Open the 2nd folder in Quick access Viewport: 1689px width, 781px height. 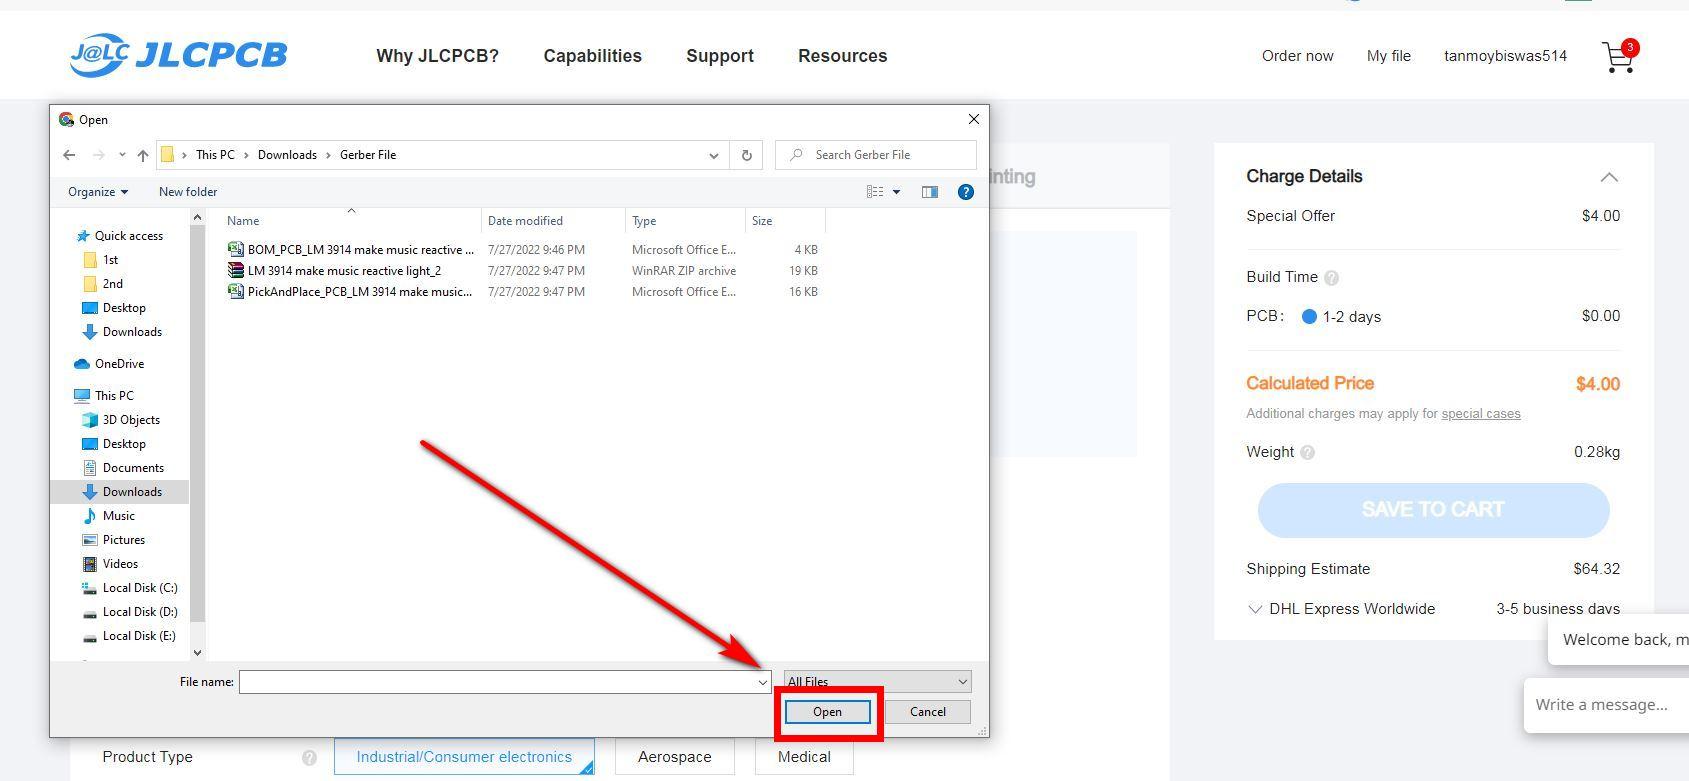[x=103, y=284]
